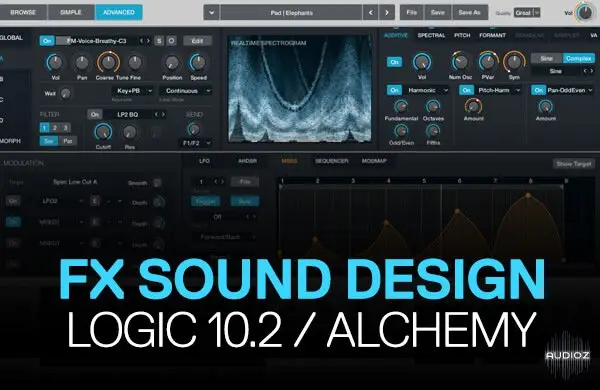Click the Octaves knob
The image size is (600, 390).
click(433, 107)
